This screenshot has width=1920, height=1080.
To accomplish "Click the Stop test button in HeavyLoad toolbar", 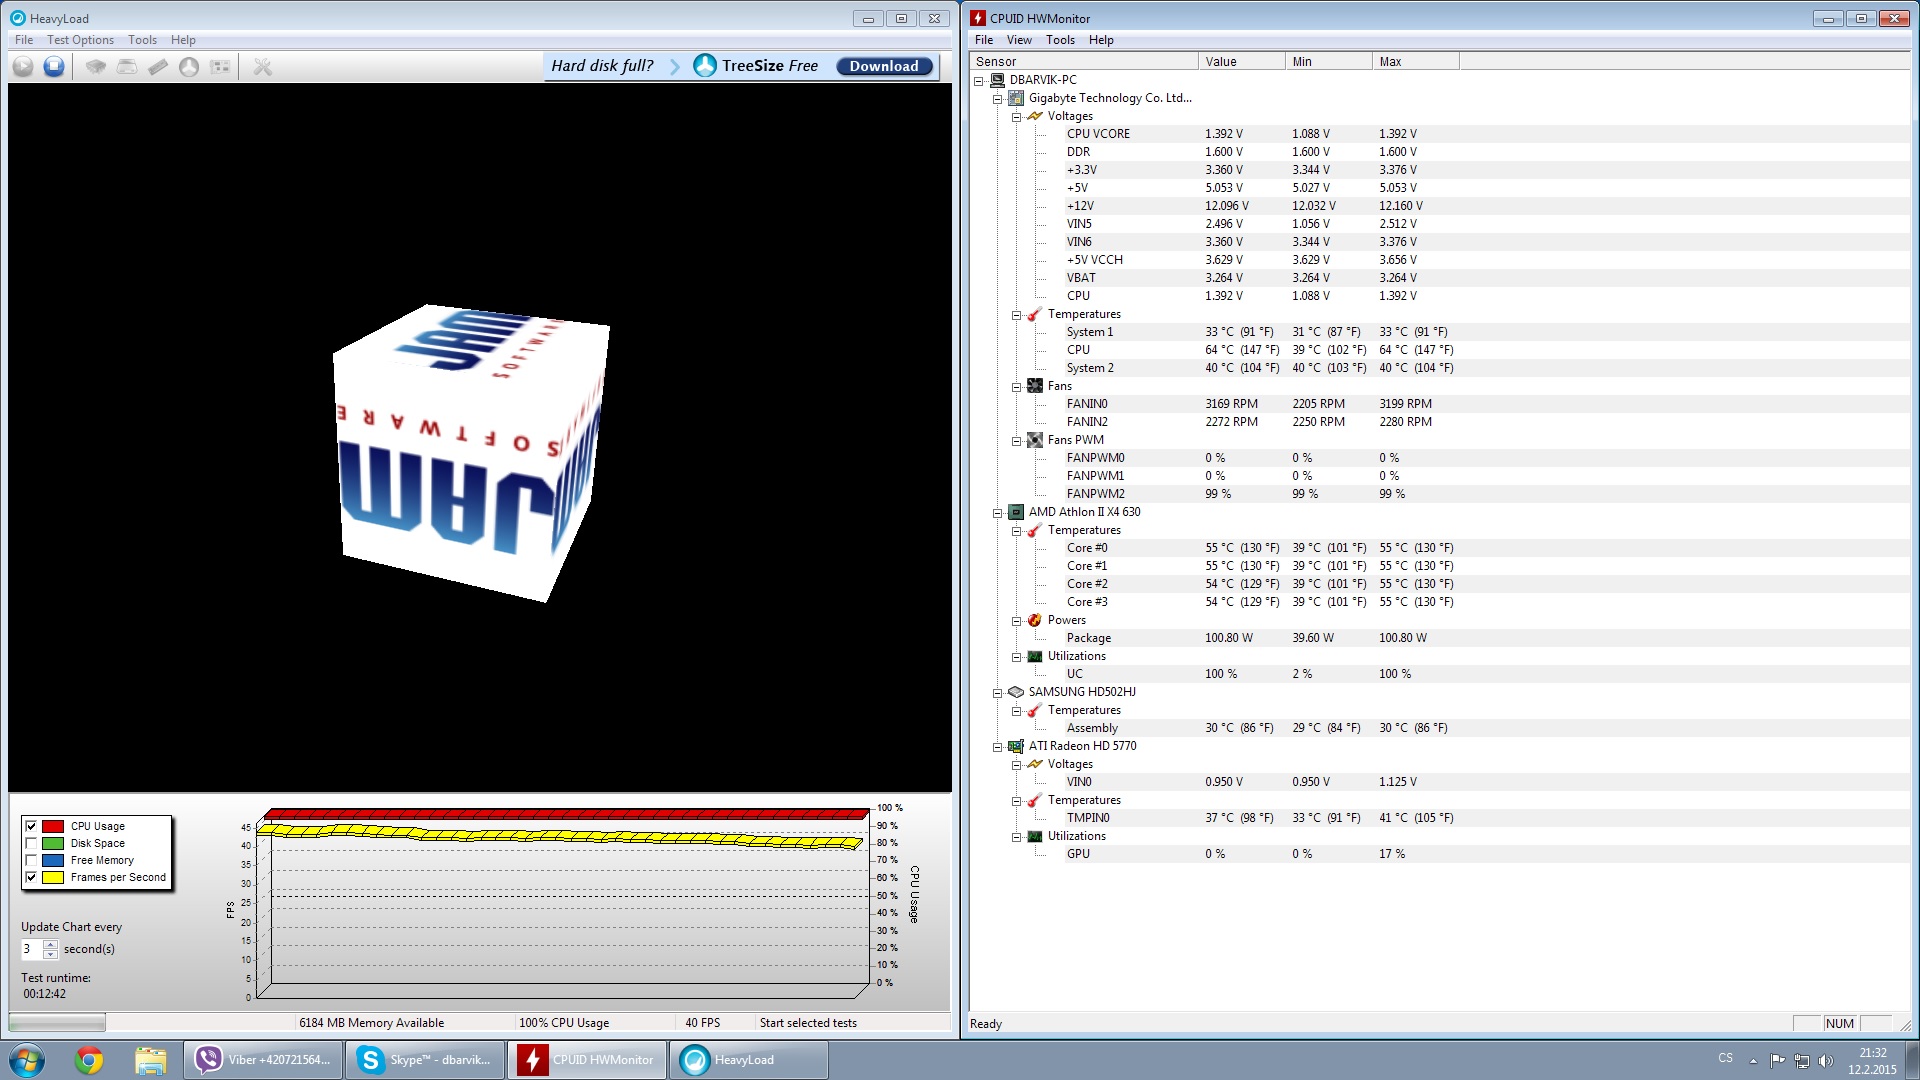I will [54, 66].
